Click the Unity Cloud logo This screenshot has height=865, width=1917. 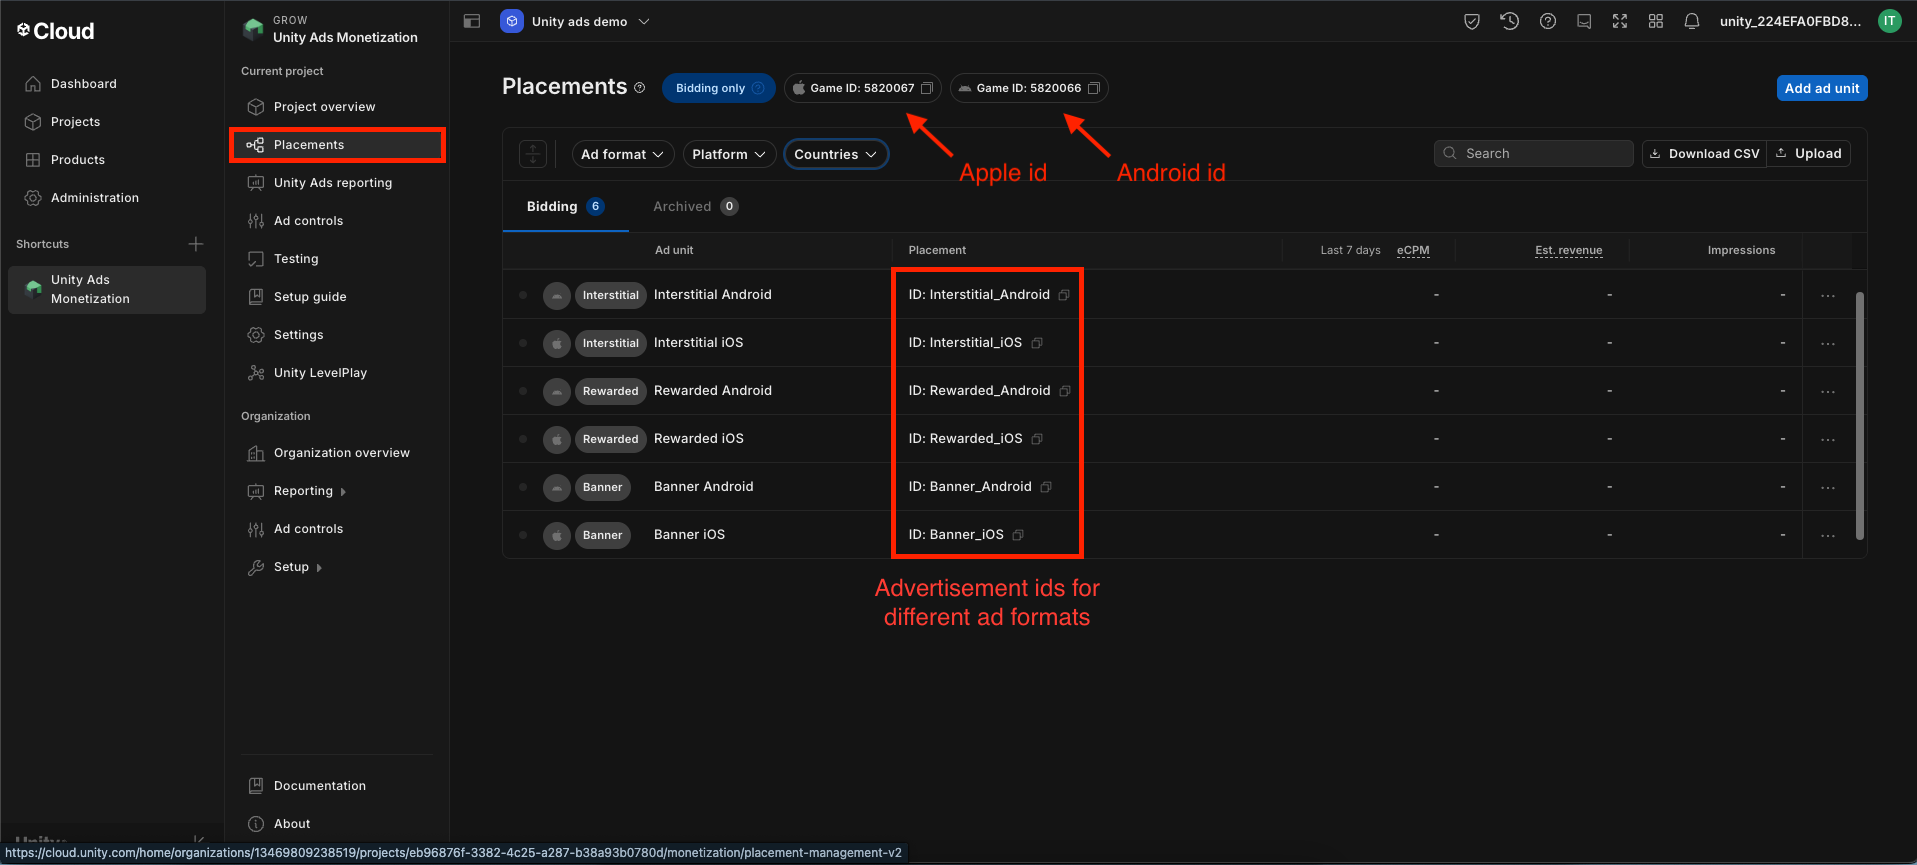click(x=56, y=31)
